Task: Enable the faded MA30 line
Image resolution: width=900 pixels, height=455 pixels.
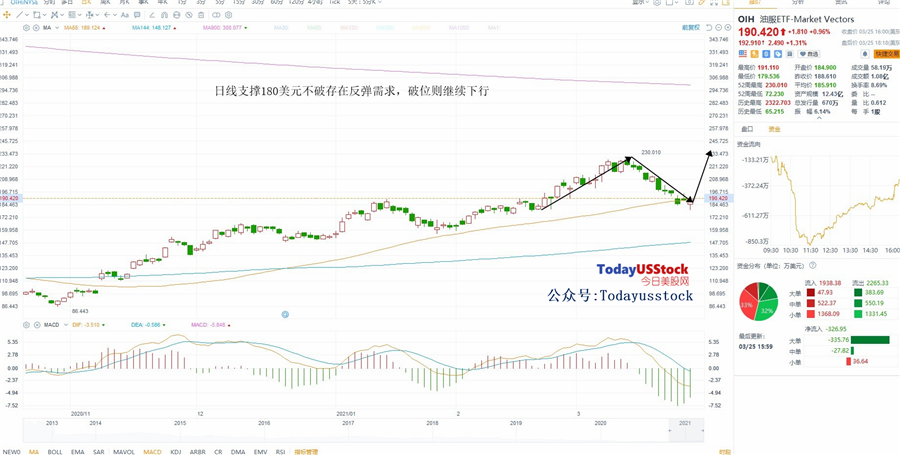Action: point(281,28)
